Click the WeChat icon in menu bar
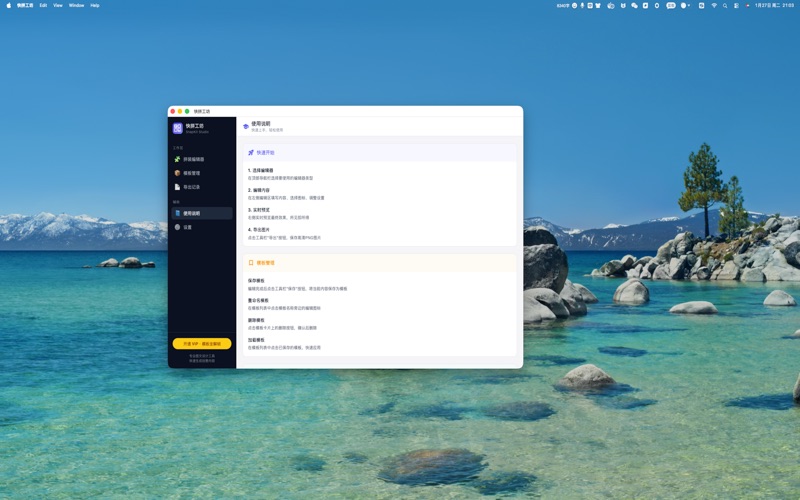This screenshot has width=800, height=500. 634,5
